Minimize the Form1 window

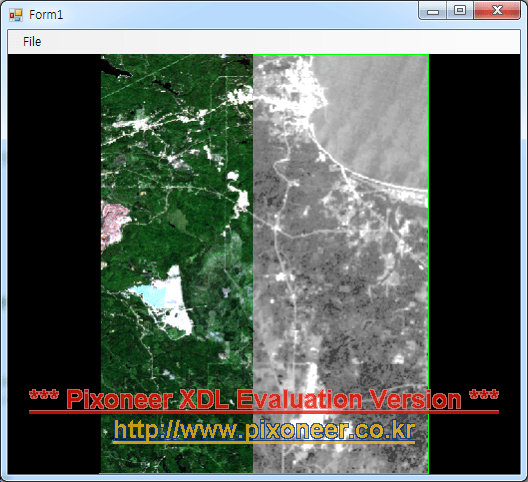pos(433,11)
